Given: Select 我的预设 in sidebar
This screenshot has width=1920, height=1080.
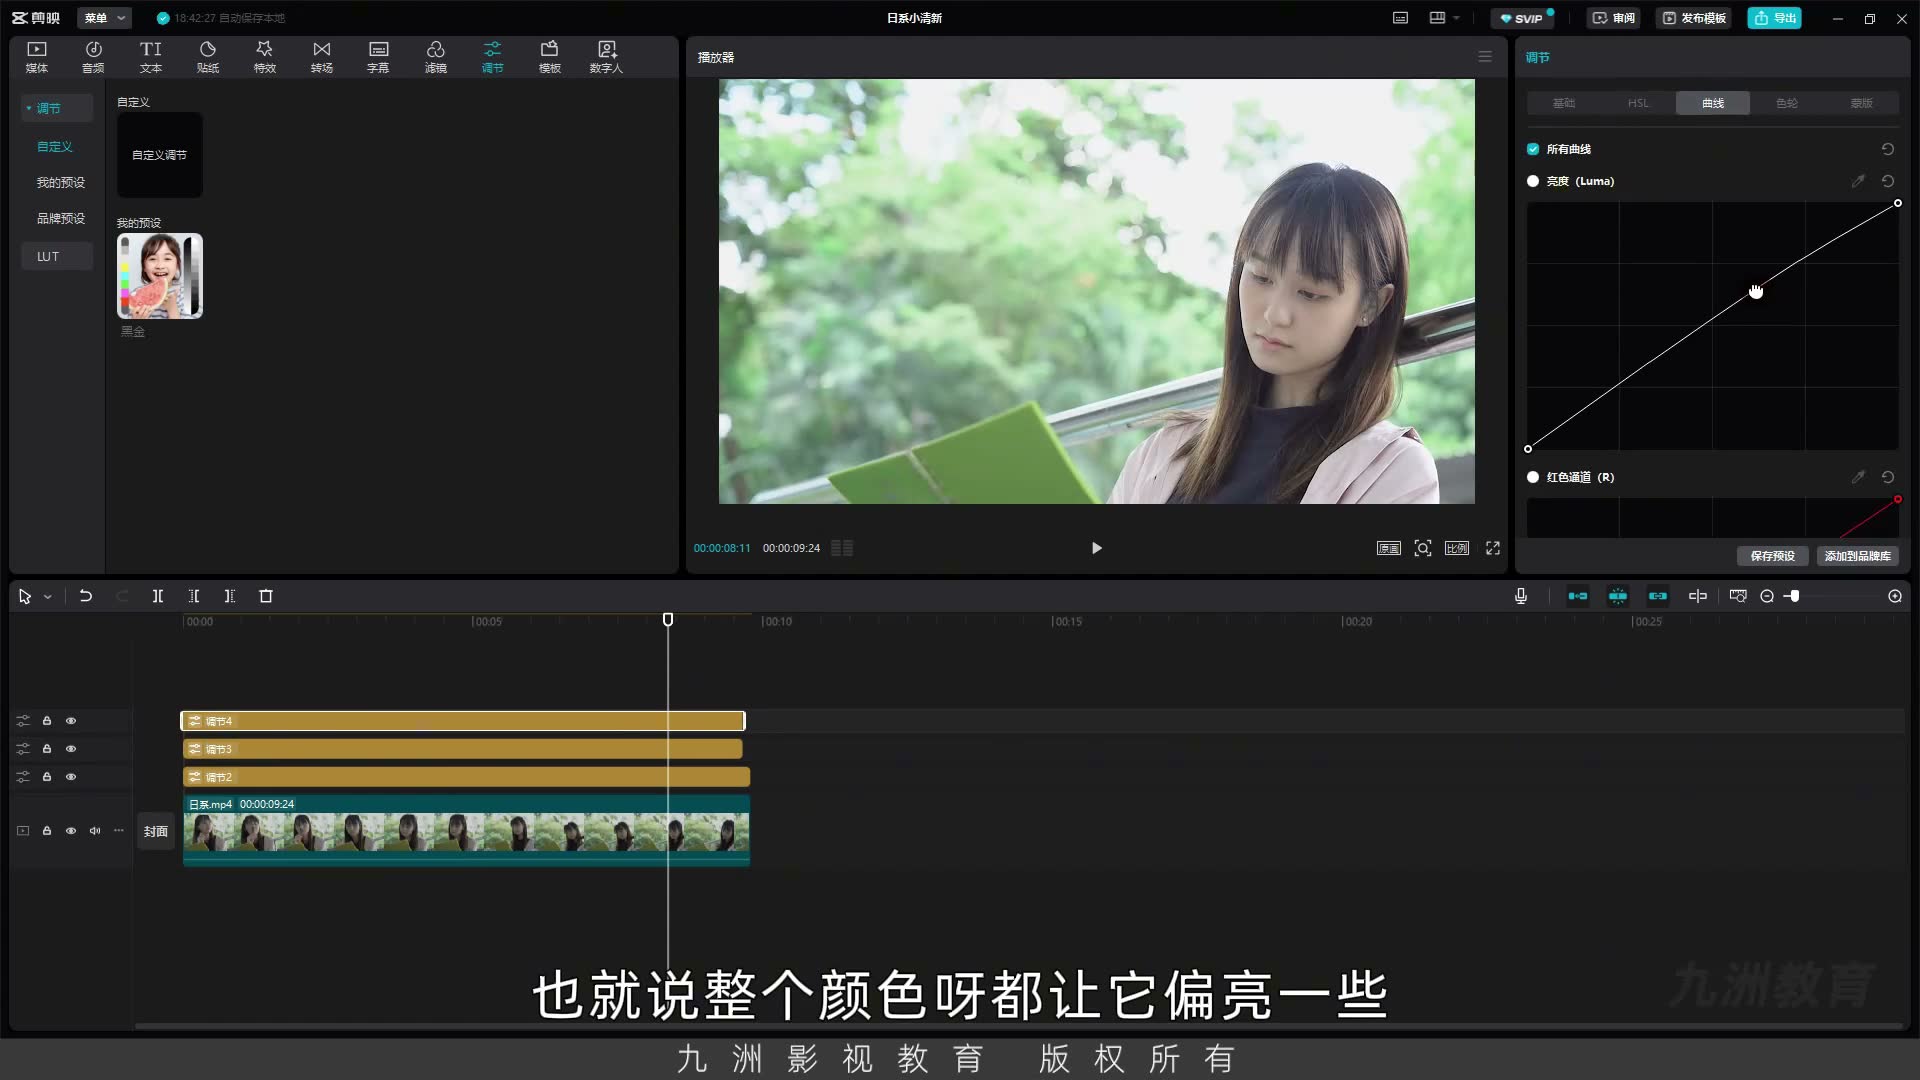Looking at the screenshot, I should (x=61, y=182).
